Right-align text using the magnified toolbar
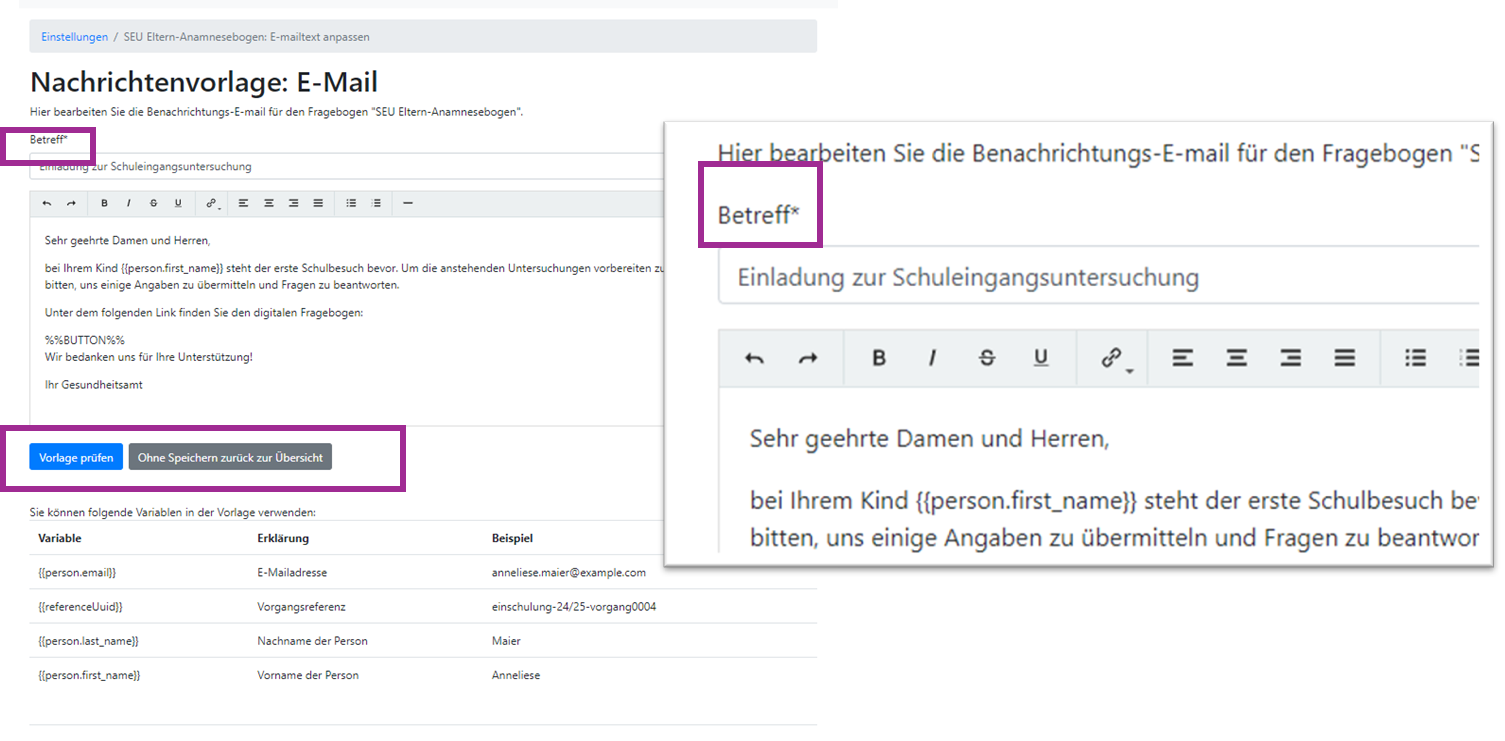1505x741 pixels. [x=1291, y=358]
